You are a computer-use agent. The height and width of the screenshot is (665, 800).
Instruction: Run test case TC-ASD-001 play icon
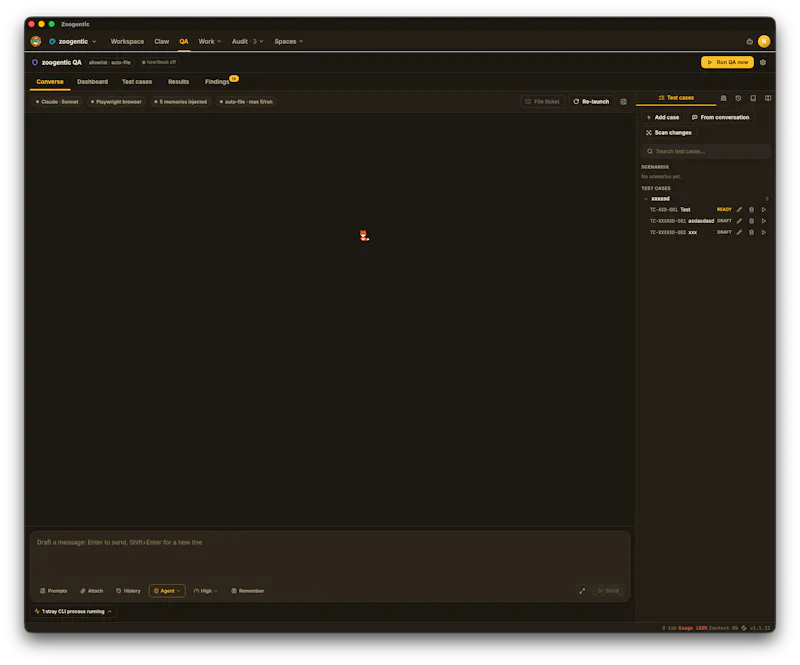(x=764, y=210)
